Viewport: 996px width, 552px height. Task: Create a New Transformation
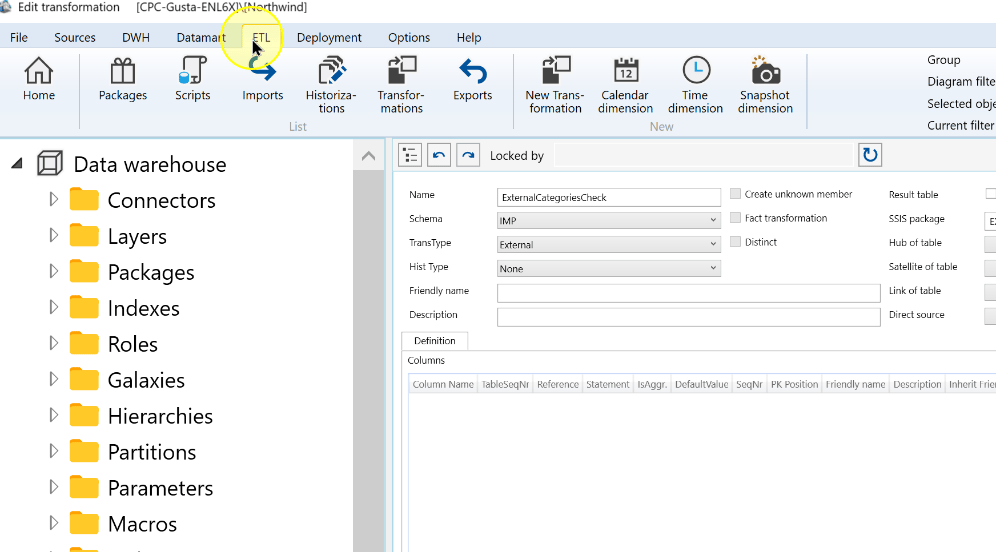point(555,85)
